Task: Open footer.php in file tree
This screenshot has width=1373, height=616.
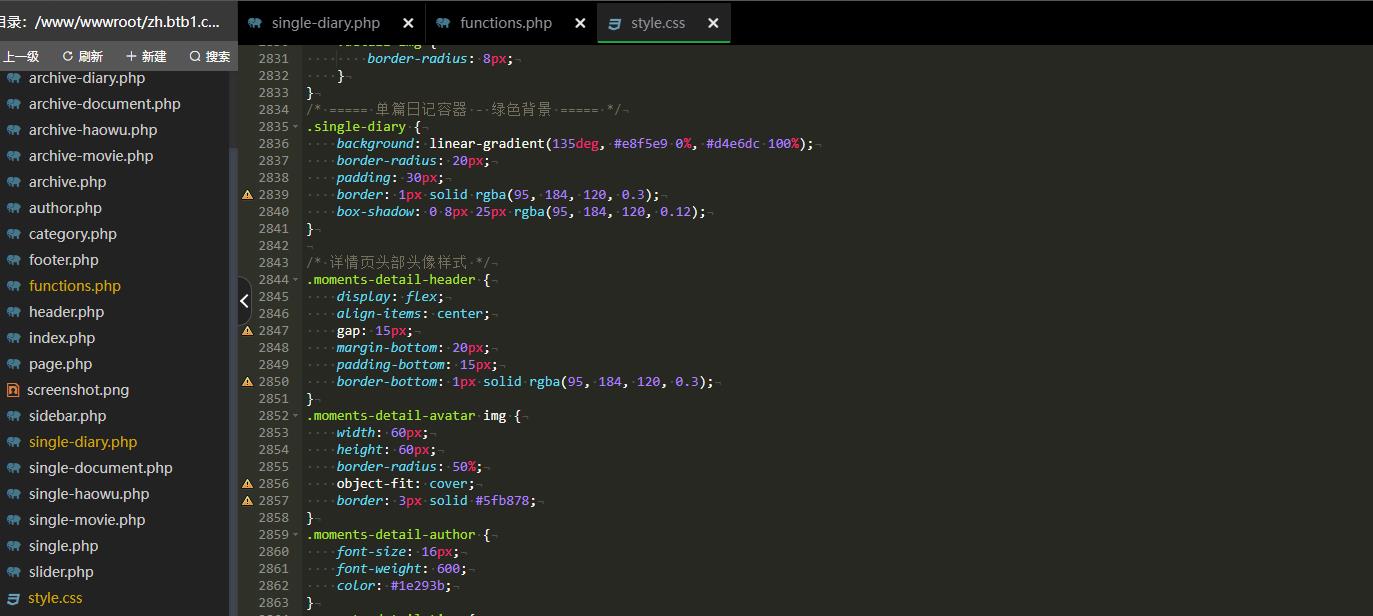Action: [63, 260]
